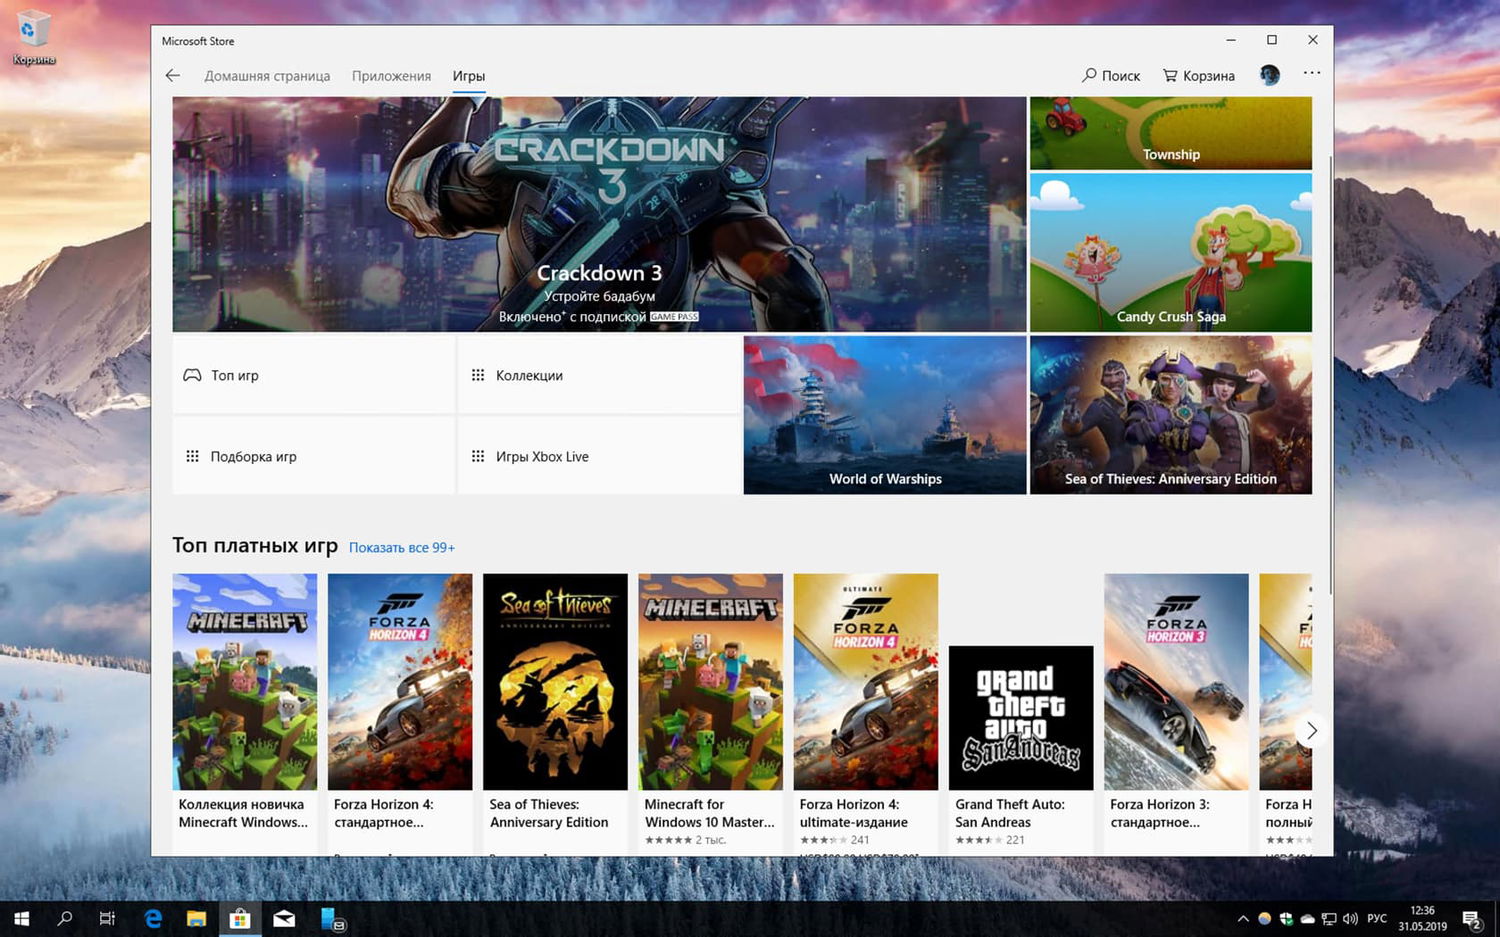Viewport: 1500px width, 937px height.
Task: Open the 'See more' ellipsis menu
Action: tap(1311, 72)
